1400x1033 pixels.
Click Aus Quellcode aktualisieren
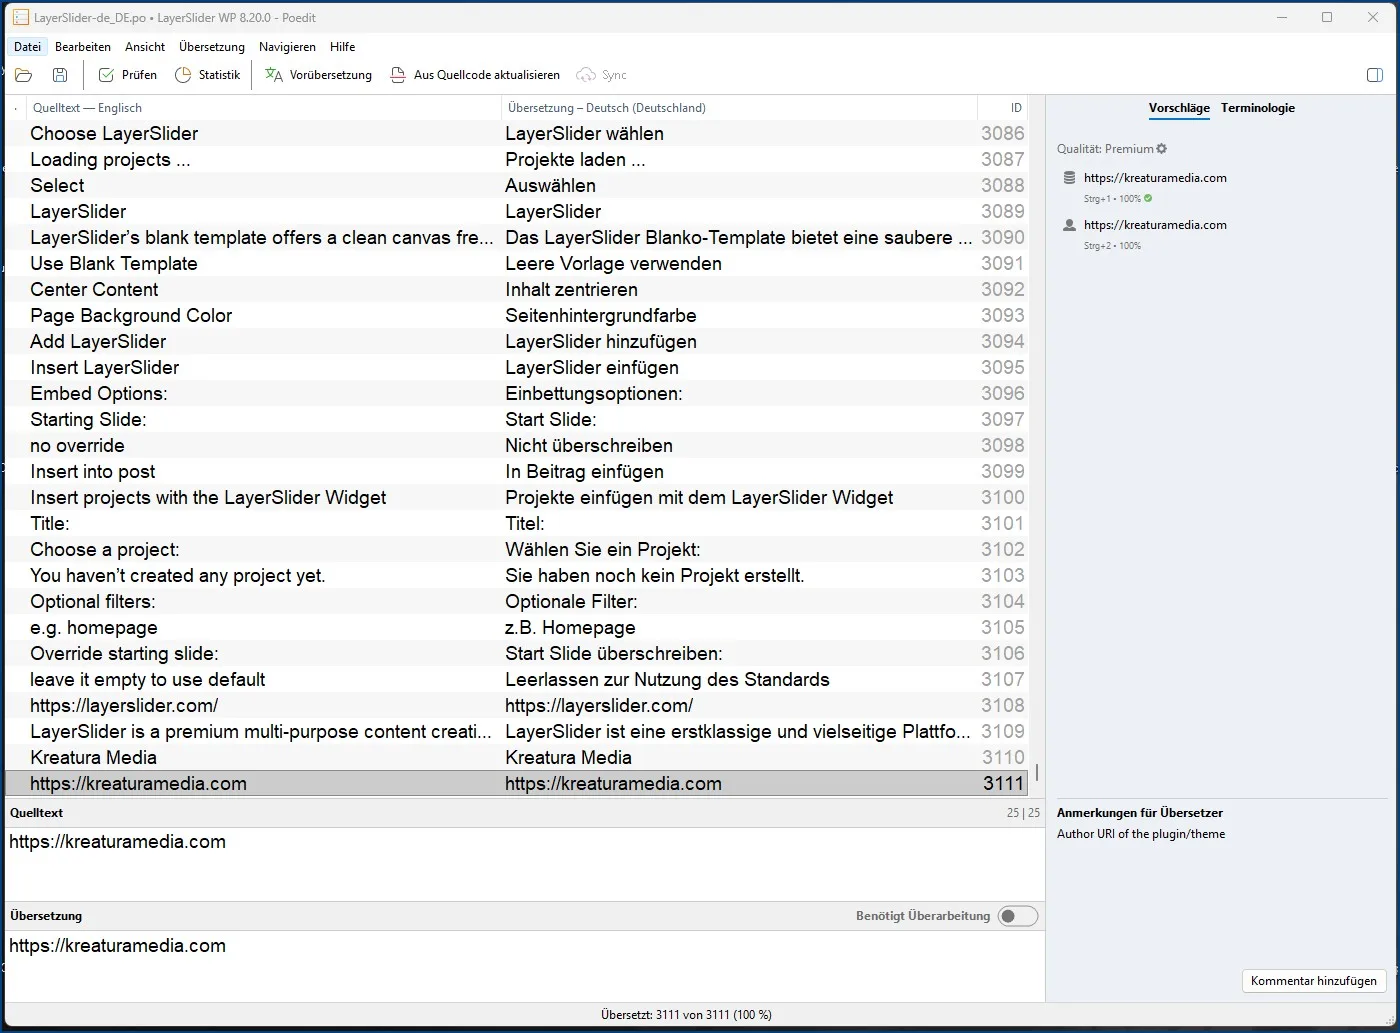pyautogui.click(x=475, y=75)
